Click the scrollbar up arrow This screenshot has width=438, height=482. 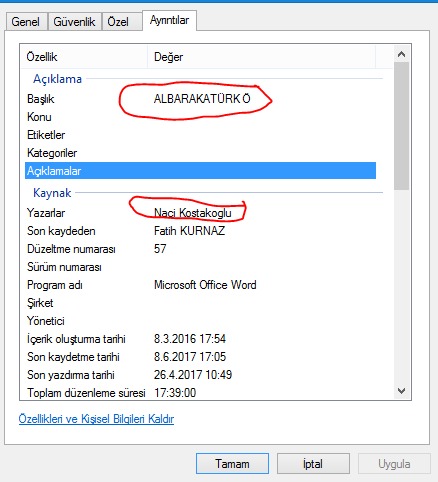[402, 54]
